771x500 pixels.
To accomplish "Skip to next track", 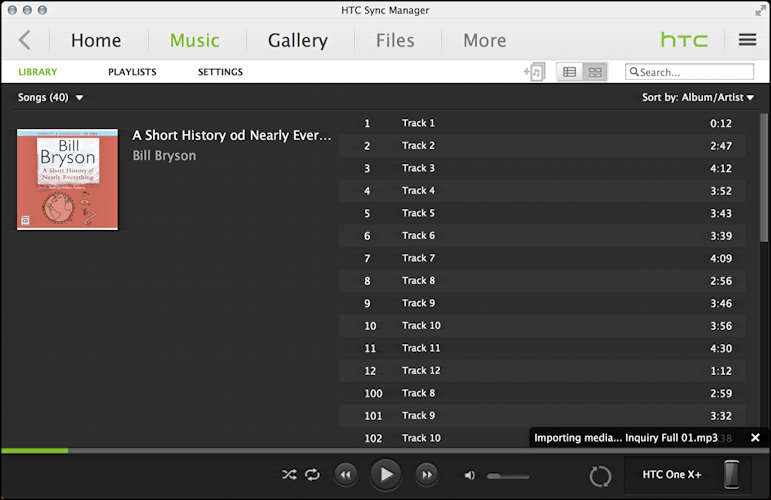I will pos(426,474).
